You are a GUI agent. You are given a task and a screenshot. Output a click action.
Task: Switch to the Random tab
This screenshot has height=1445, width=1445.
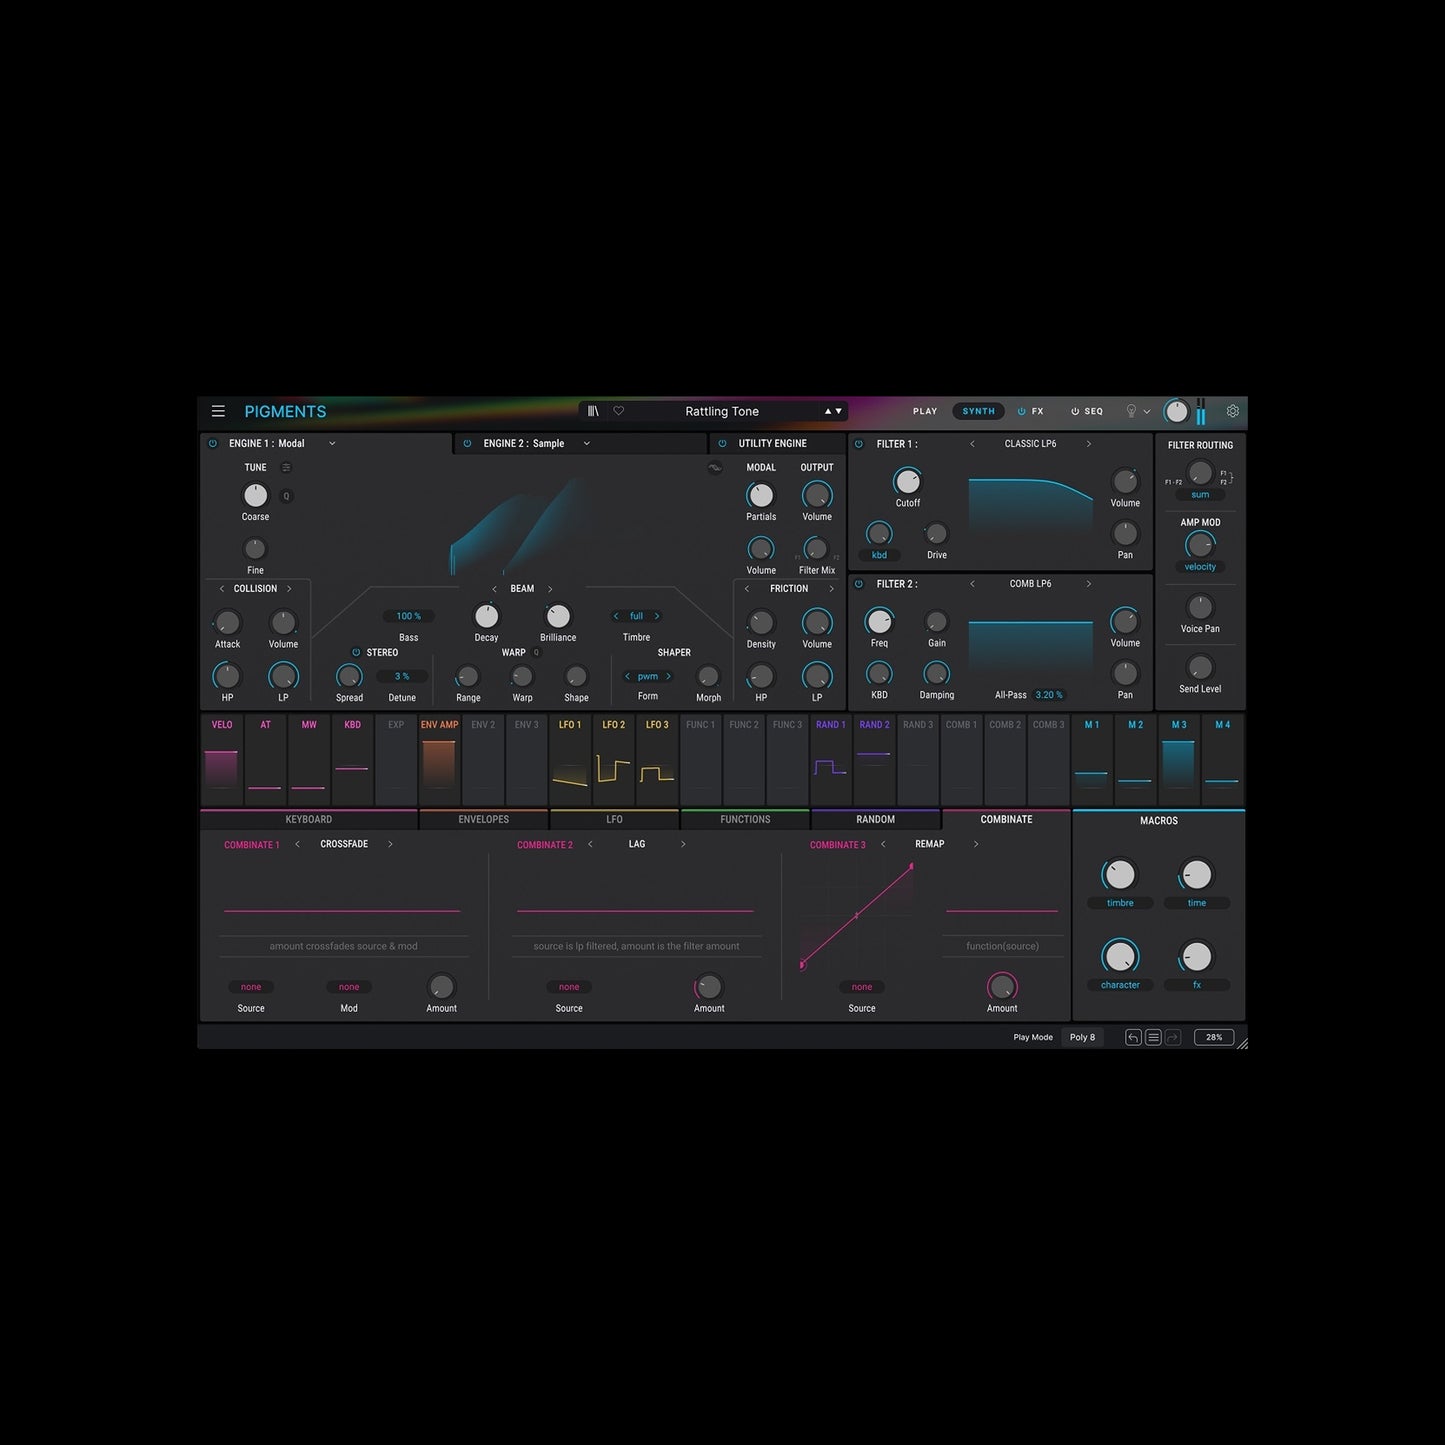(x=876, y=820)
